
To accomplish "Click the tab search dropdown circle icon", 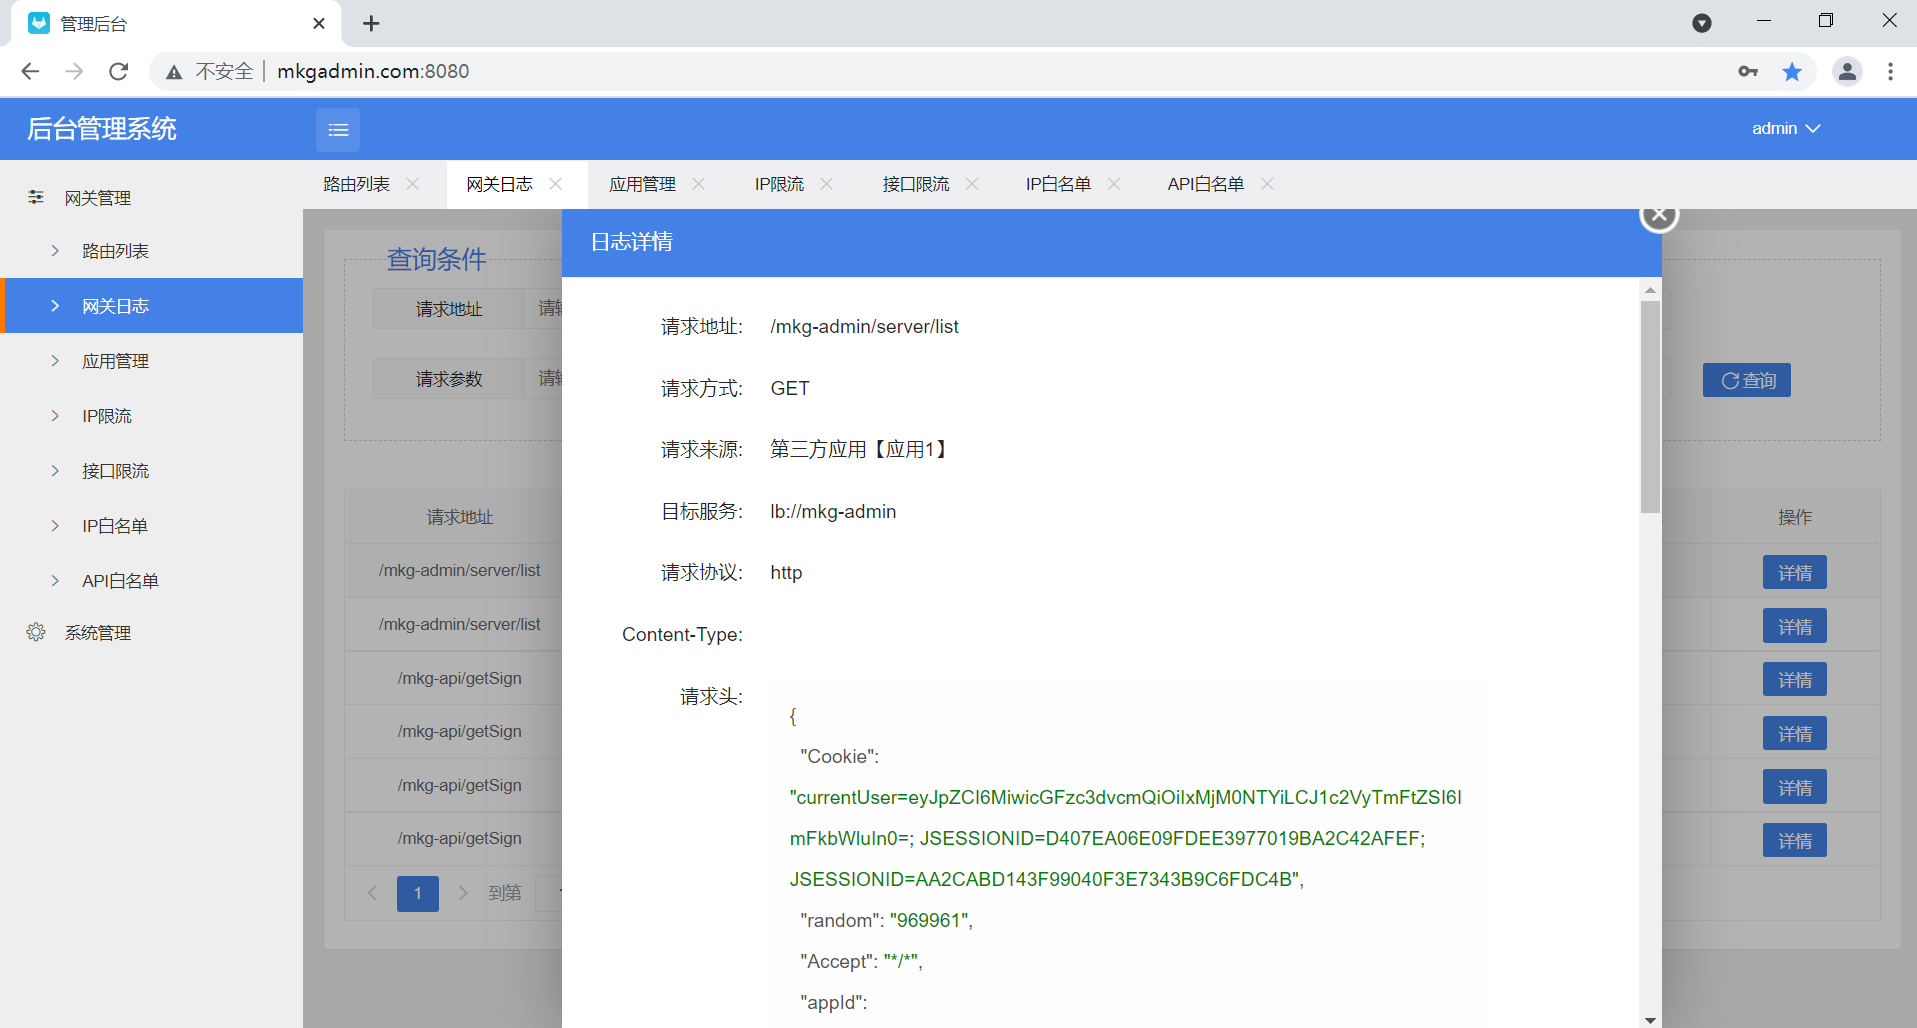I will tap(1702, 23).
